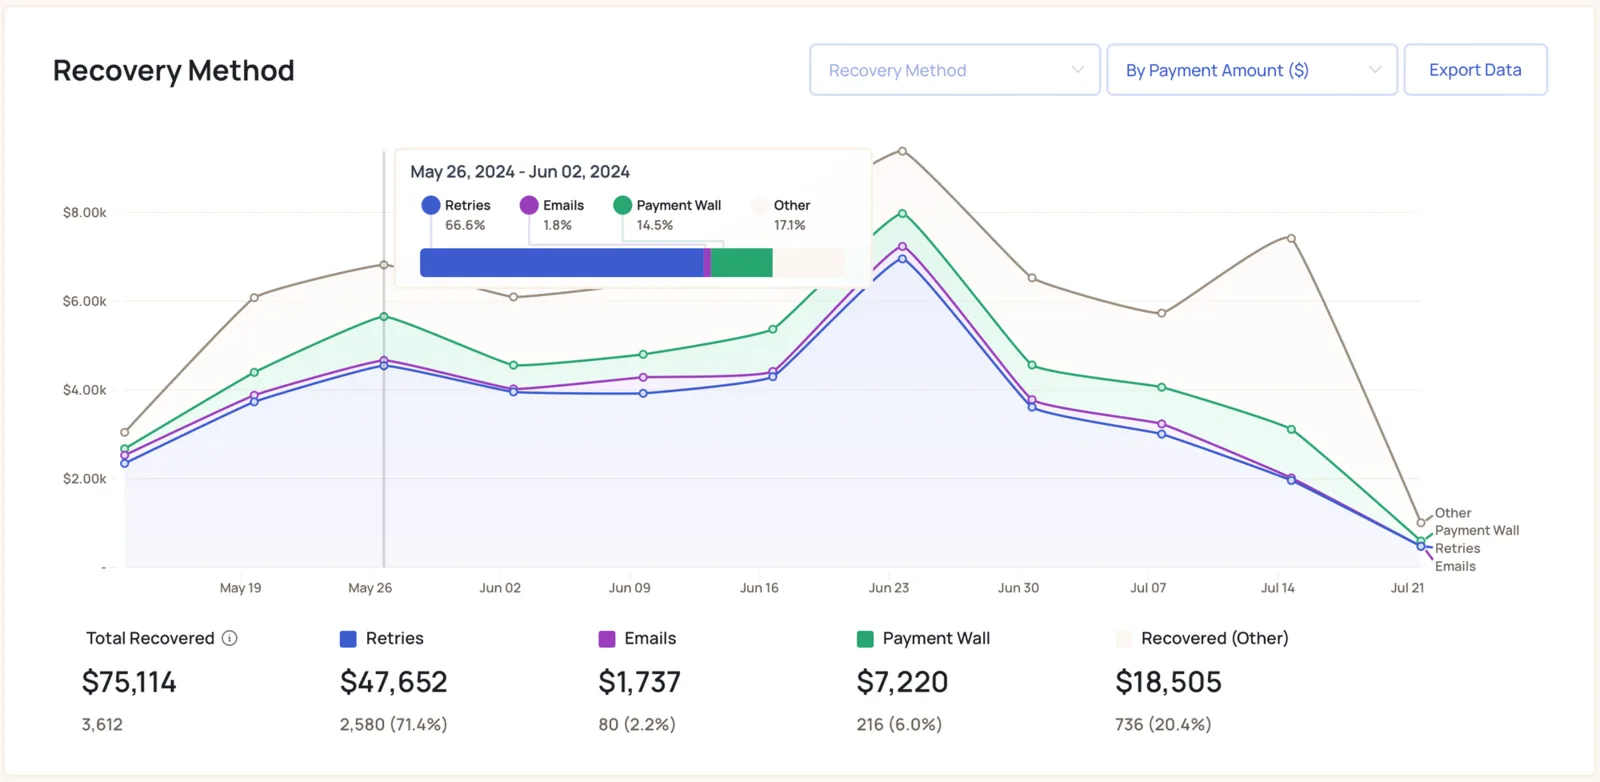The width and height of the screenshot is (1600, 782).
Task: Click the 3,612 total count
Action: 102,724
